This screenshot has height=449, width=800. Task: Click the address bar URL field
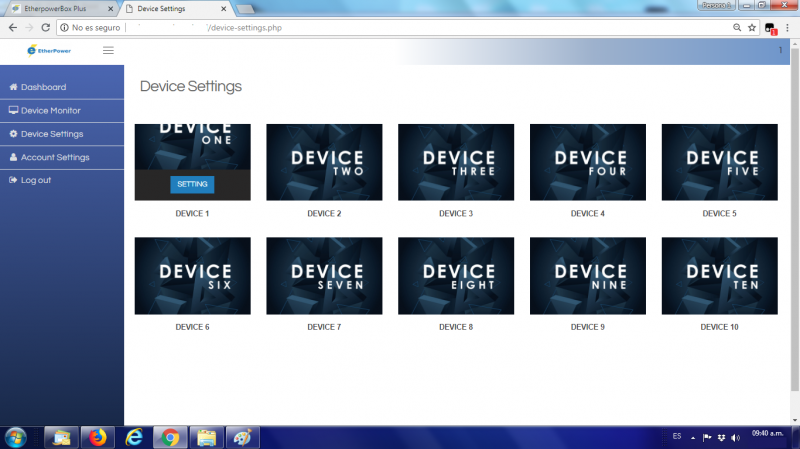[400, 27]
